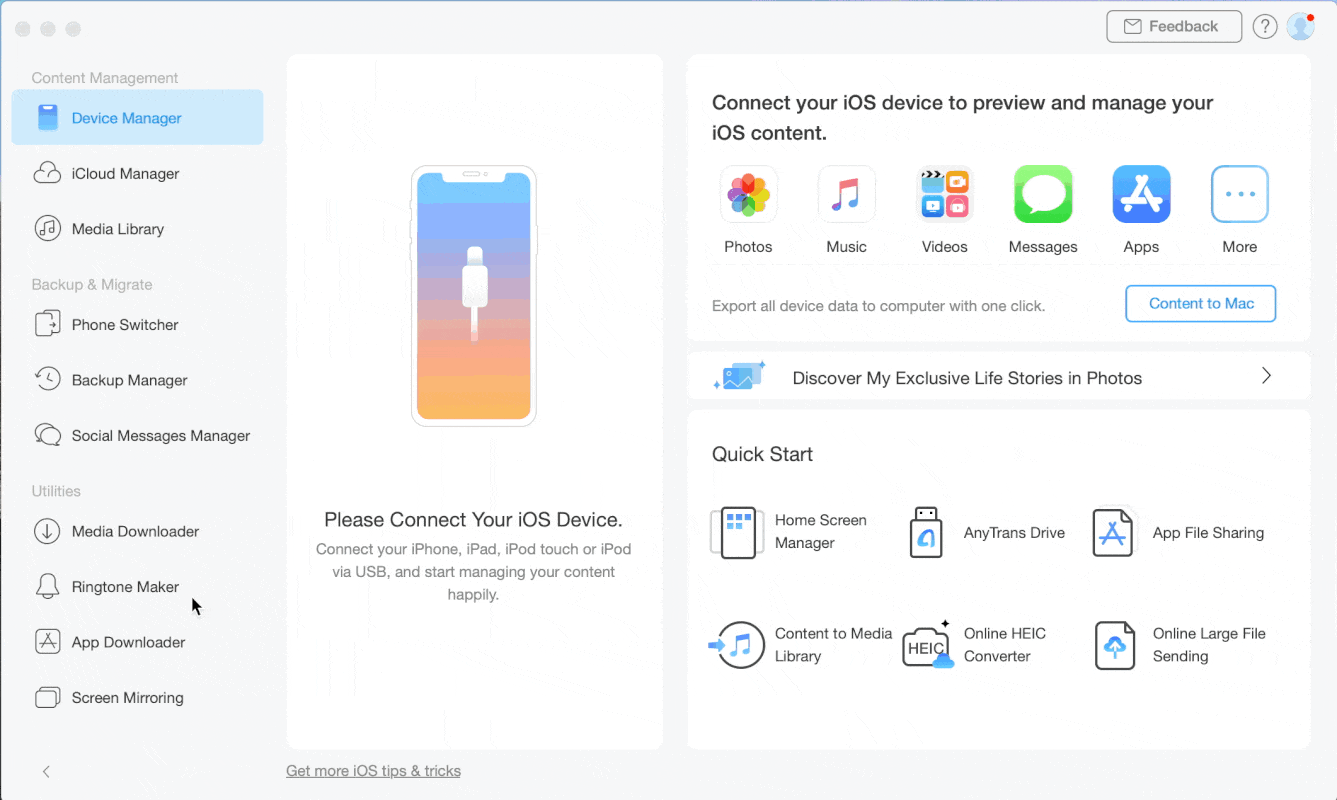Screen dimensions: 1337x800
Task: Collapse the sidebar with back chevron
Action: [x=46, y=771]
